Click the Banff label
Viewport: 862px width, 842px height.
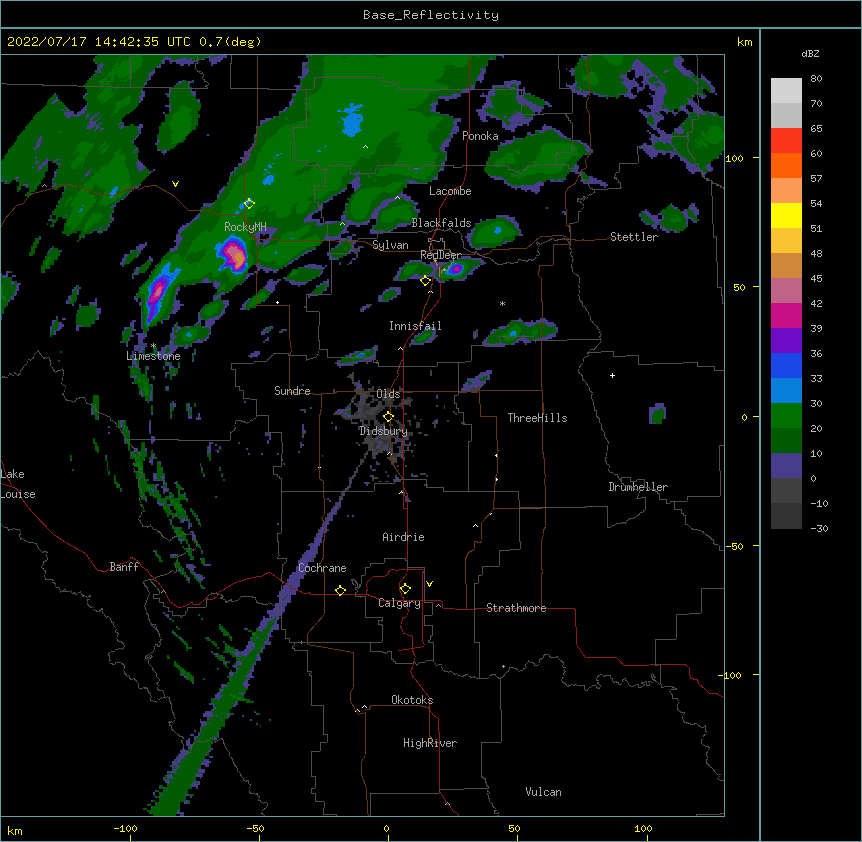[124, 567]
